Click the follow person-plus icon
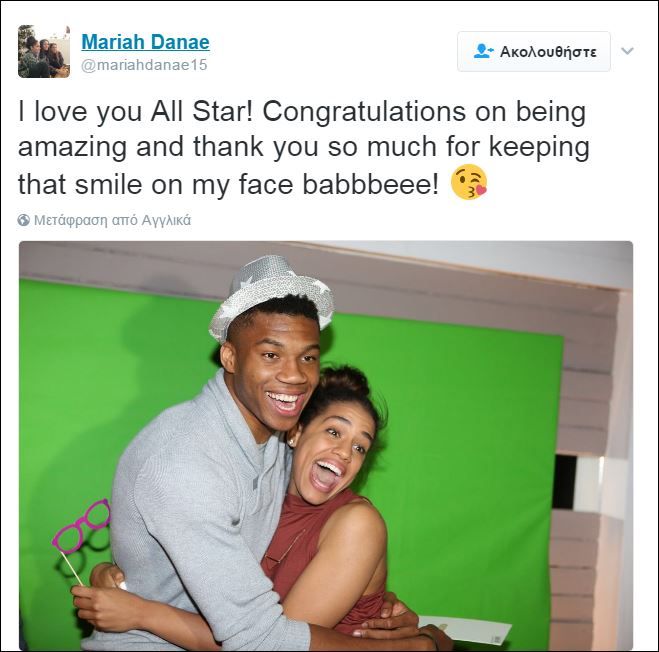This screenshot has width=659, height=652. pyautogui.click(x=483, y=51)
